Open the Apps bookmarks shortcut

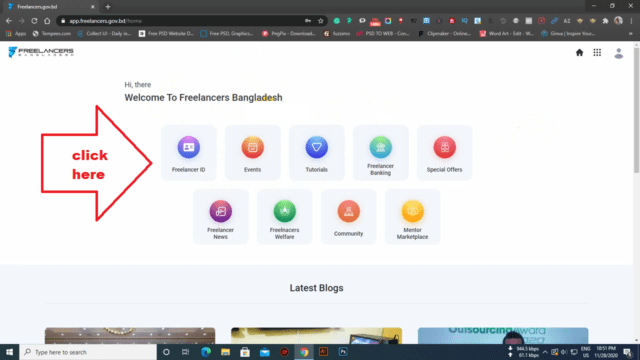(x=16, y=33)
